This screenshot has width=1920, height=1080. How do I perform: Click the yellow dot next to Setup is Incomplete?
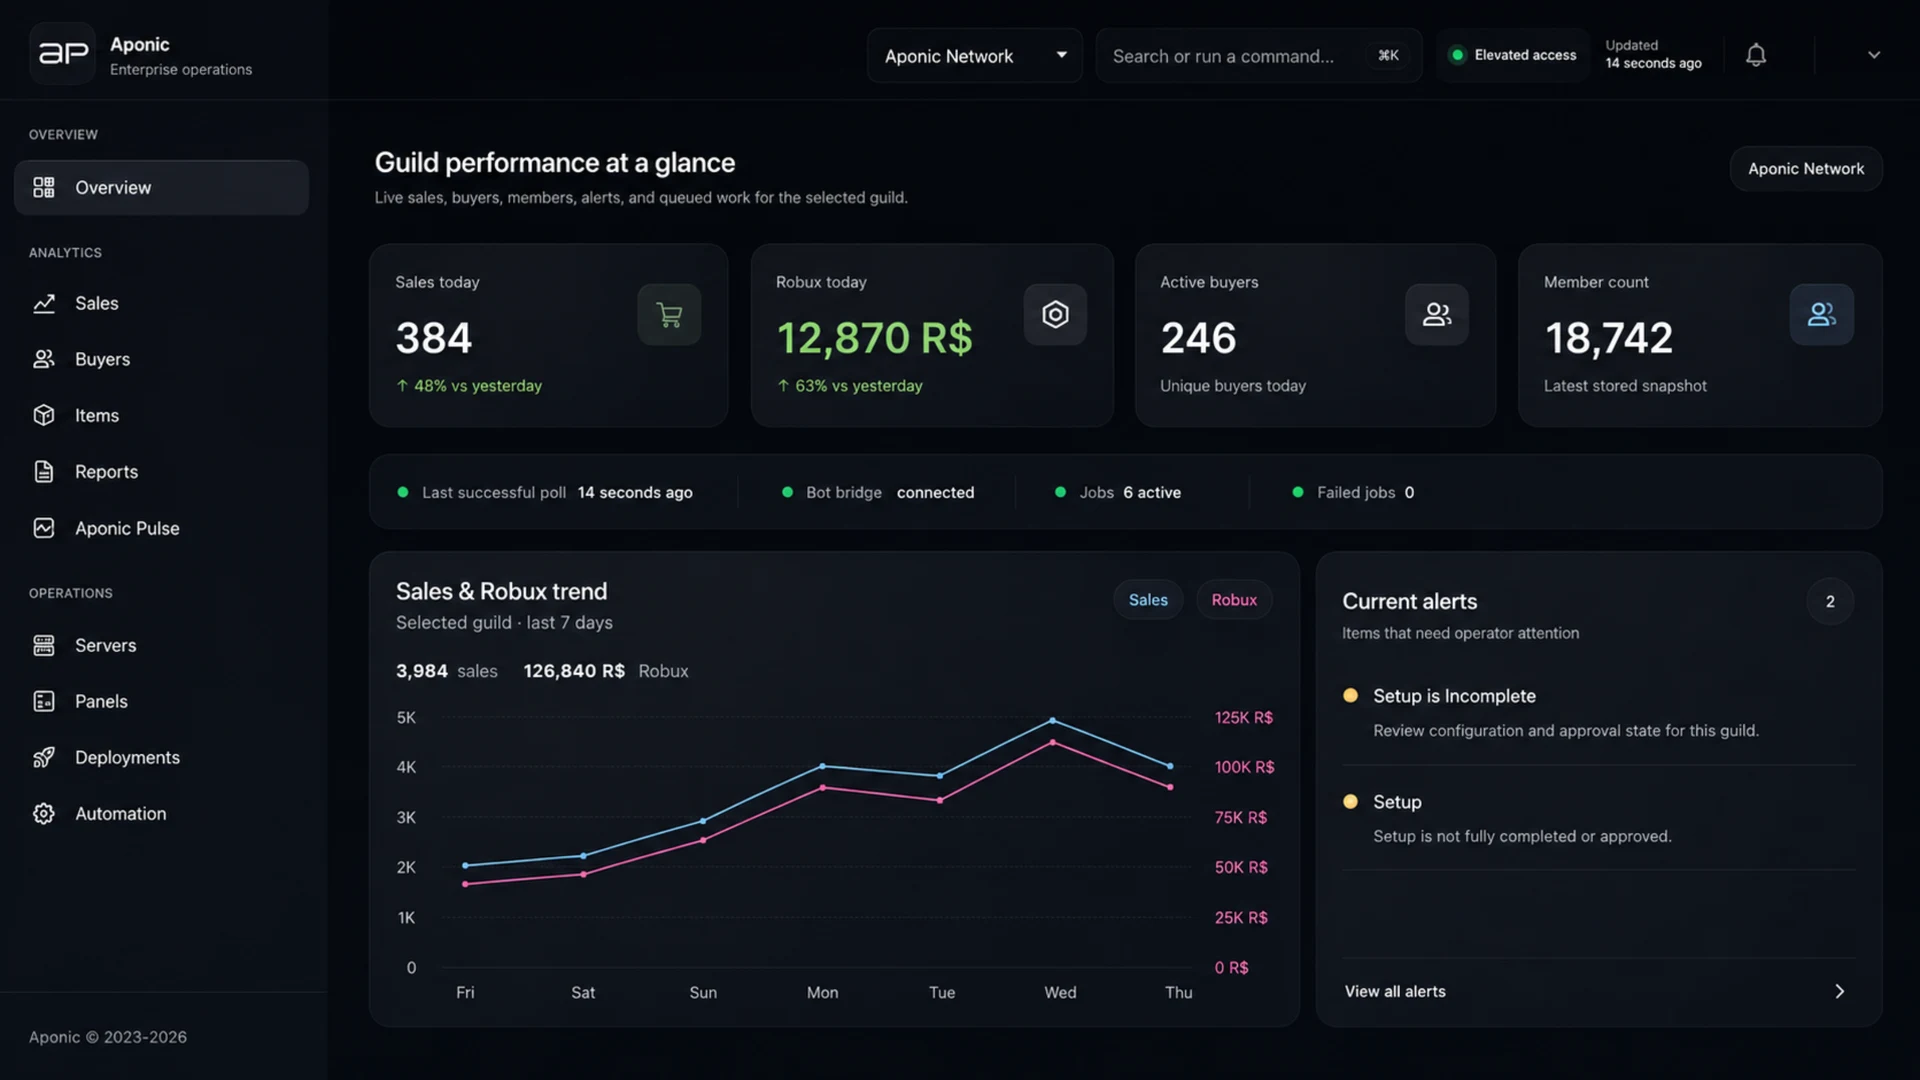point(1350,695)
